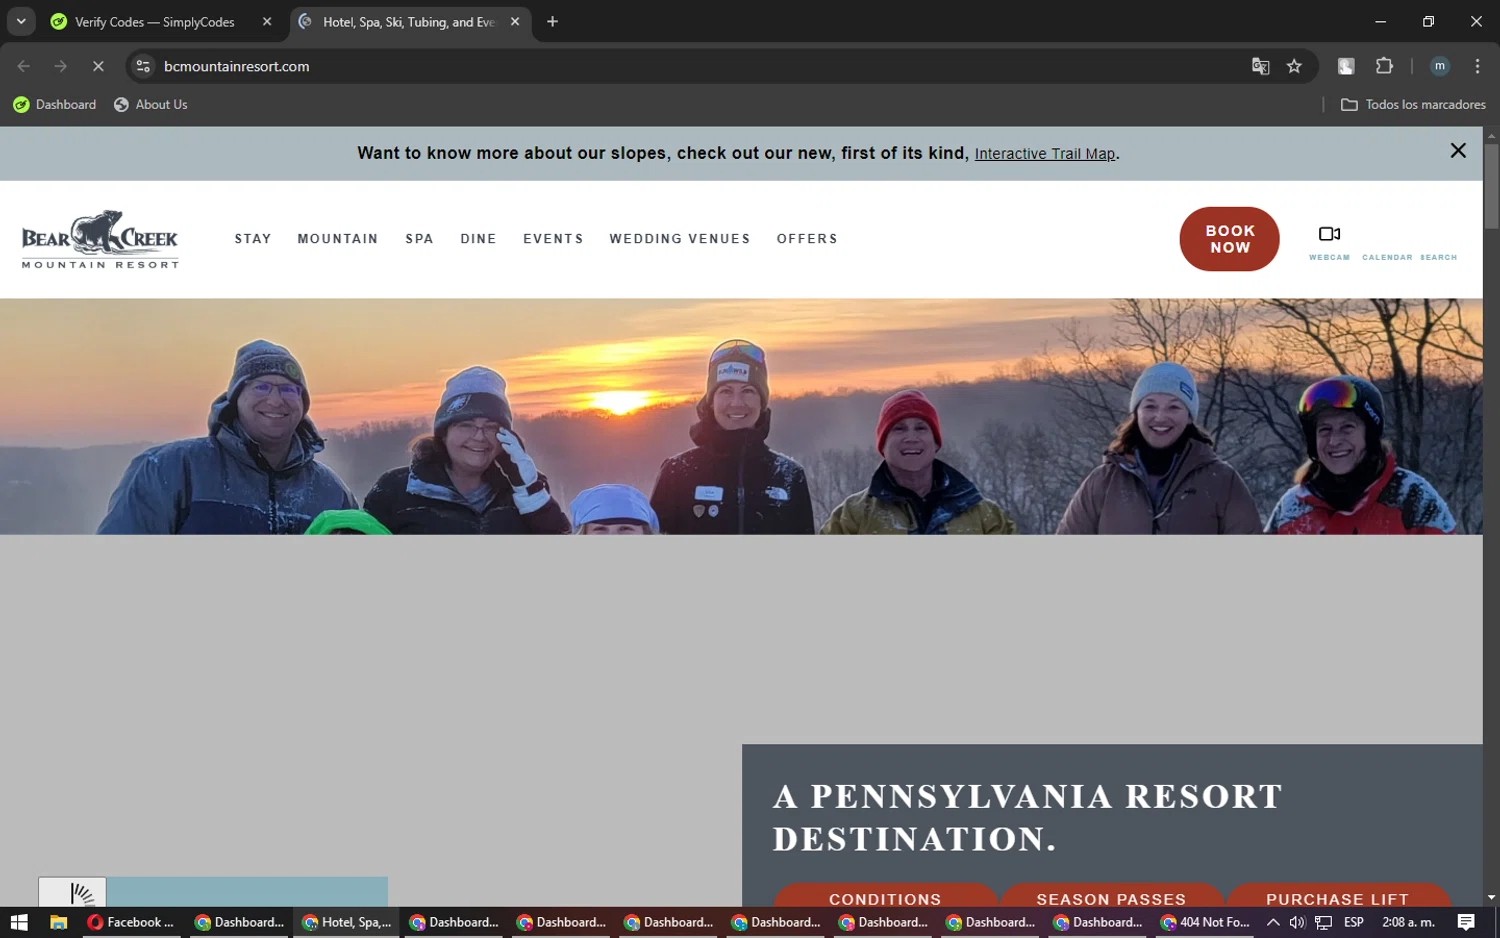Bookmark this page with the star

1294,66
